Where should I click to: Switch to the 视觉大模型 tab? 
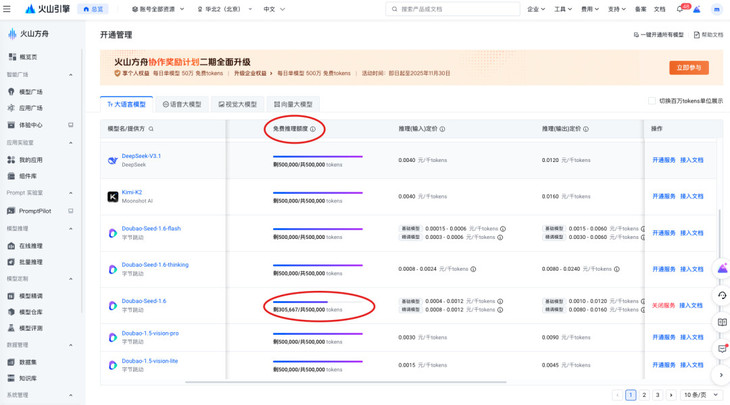pos(238,104)
